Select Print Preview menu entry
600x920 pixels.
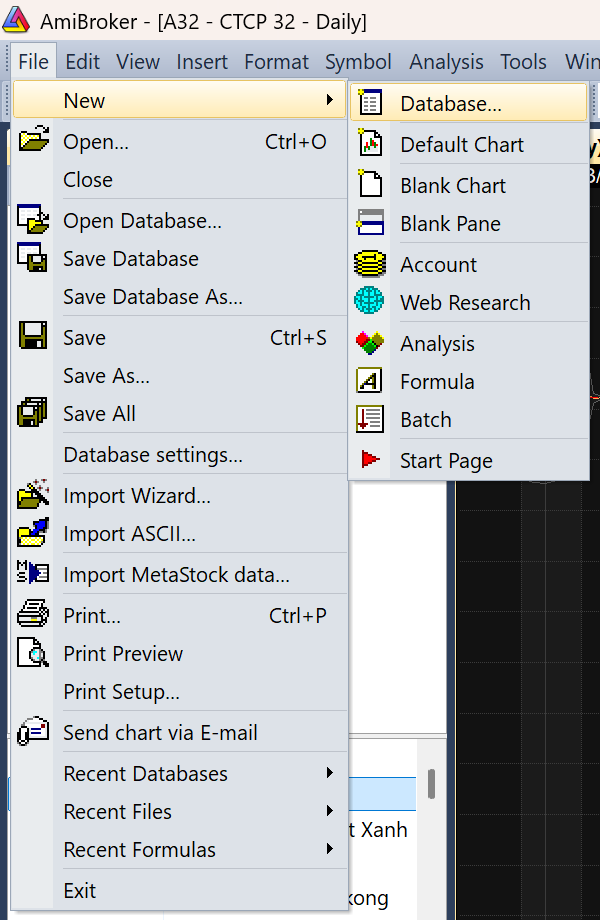tap(179, 654)
